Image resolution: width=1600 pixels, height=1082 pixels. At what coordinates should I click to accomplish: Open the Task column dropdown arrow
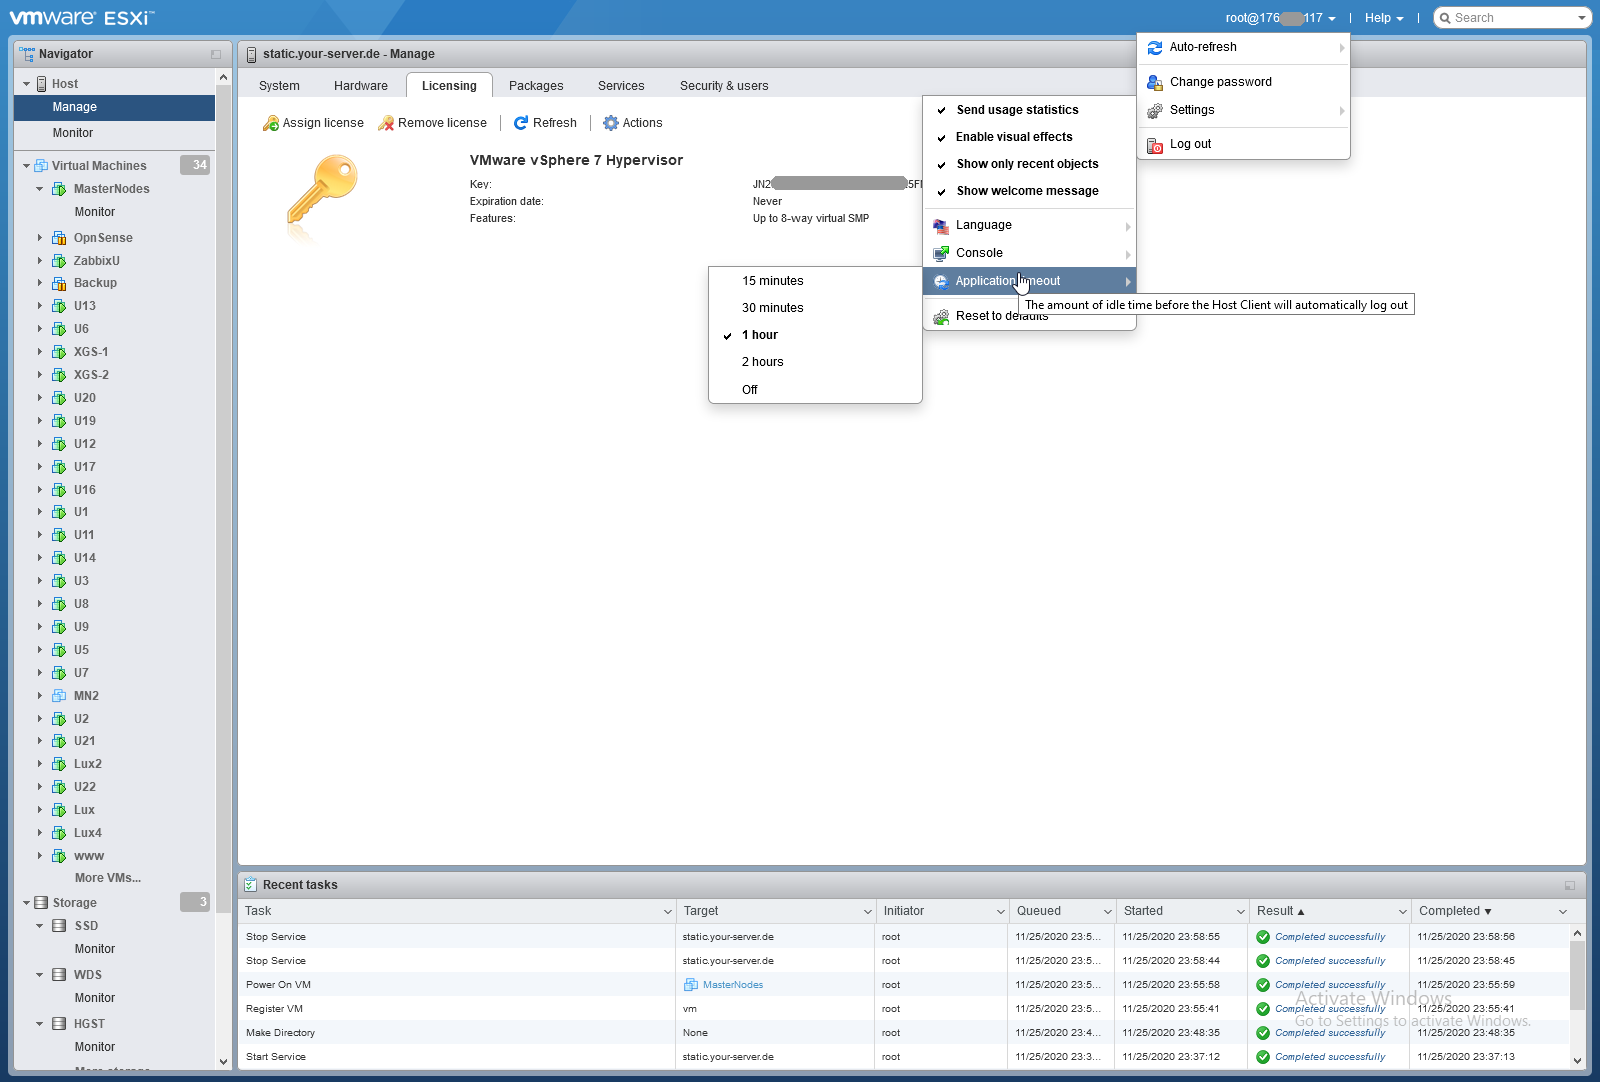click(x=668, y=912)
